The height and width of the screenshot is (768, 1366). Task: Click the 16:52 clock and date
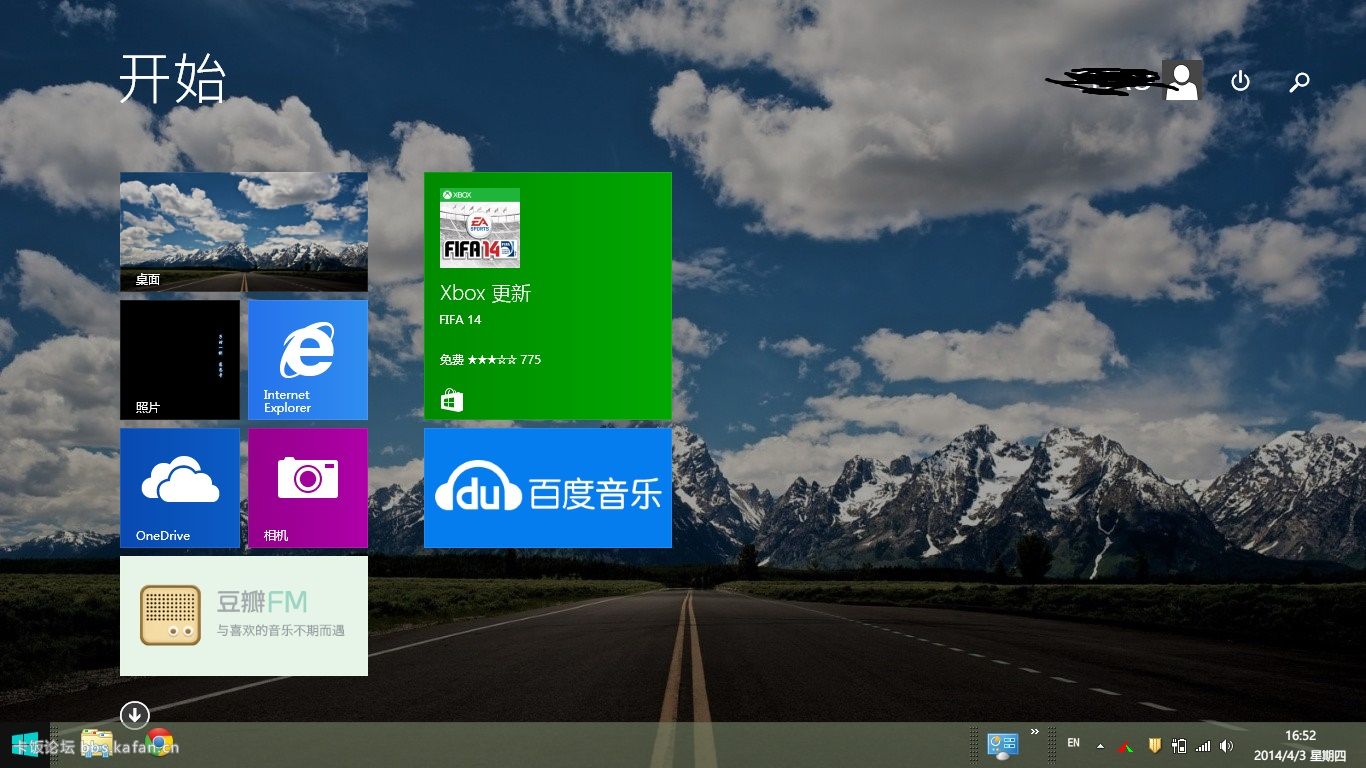[x=1300, y=745]
